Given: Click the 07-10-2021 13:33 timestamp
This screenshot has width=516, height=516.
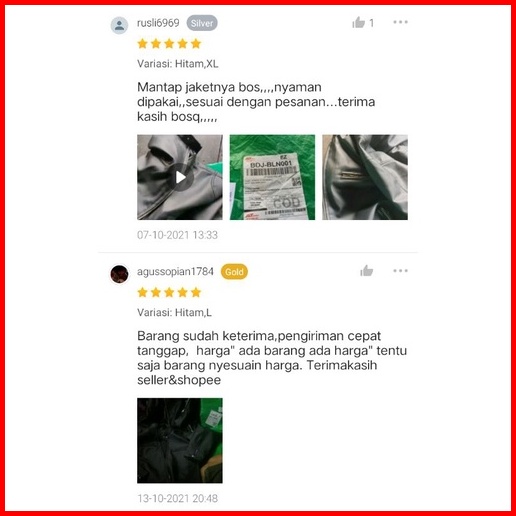Looking at the screenshot, I should coord(177,235).
